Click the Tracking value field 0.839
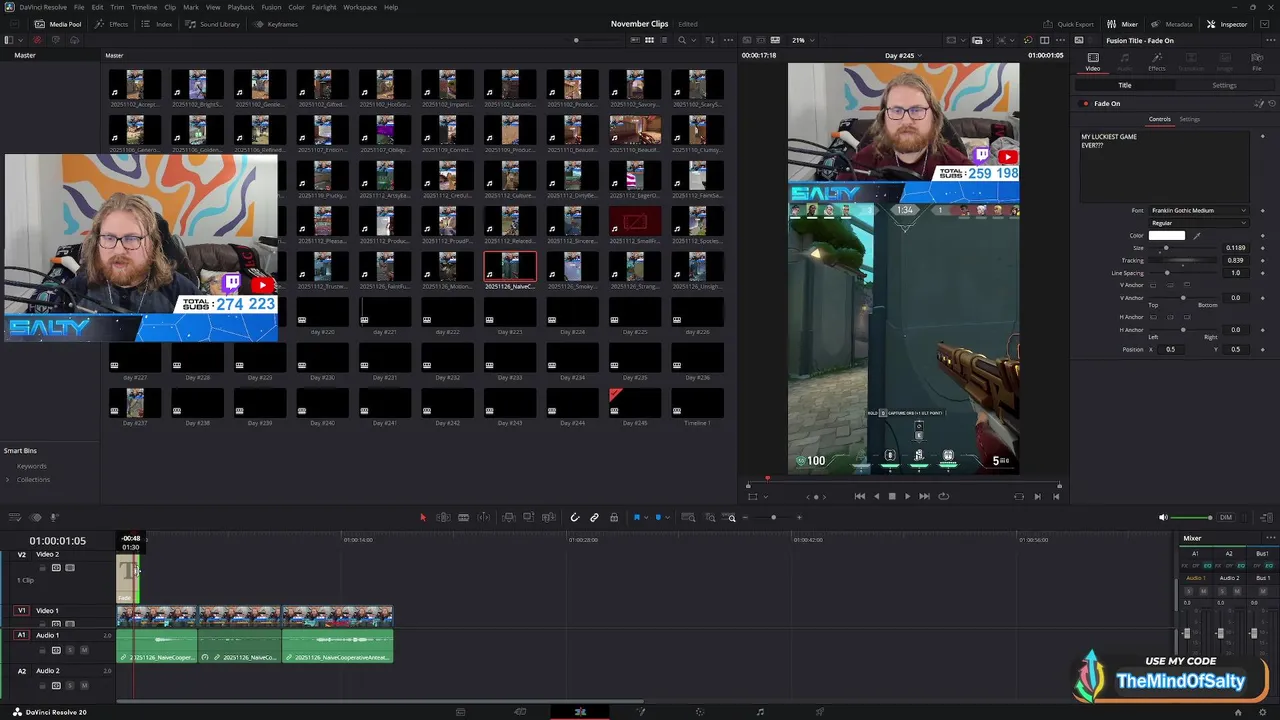This screenshot has height=720, width=1280. point(1236,260)
